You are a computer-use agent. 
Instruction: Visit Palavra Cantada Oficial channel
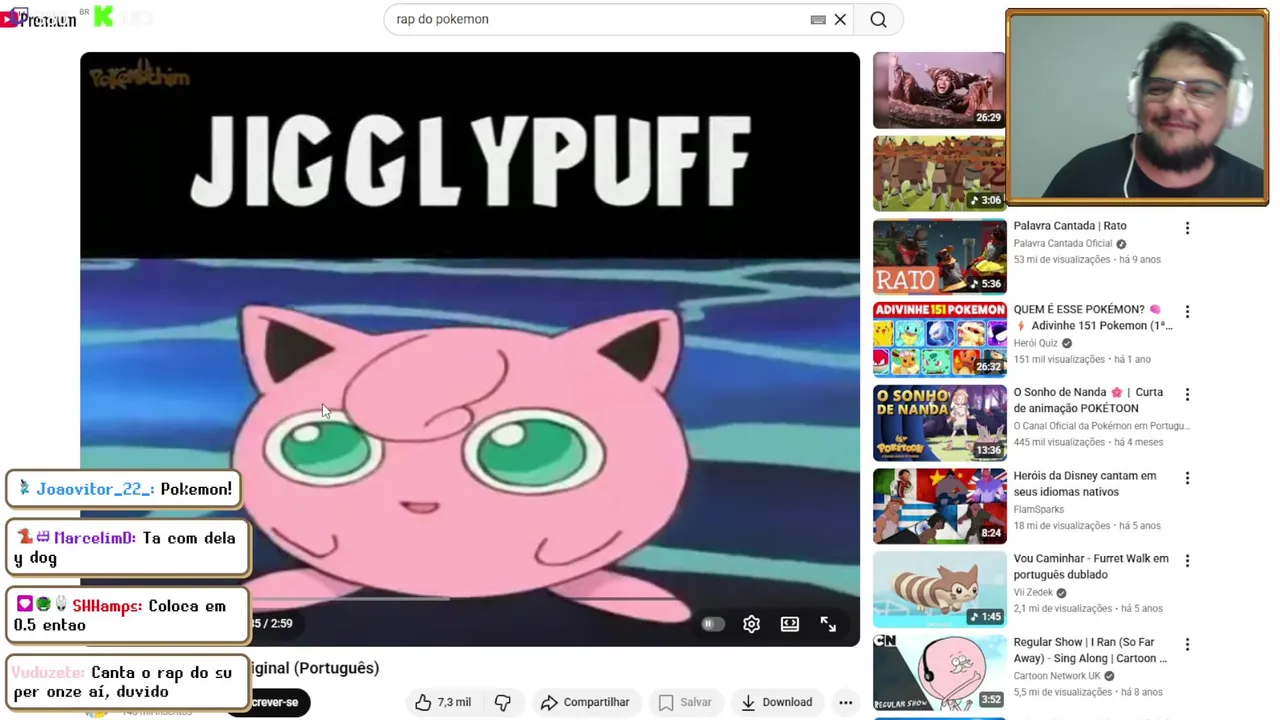[x=1062, y=243]
